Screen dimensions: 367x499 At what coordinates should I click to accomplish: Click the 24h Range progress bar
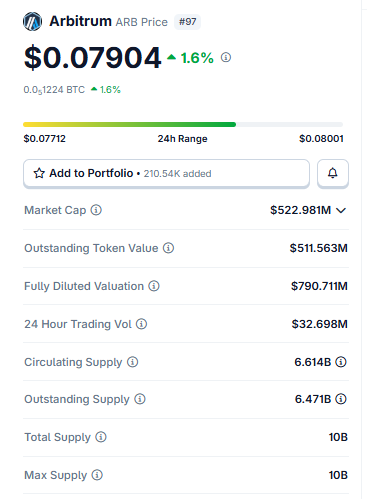183,124
